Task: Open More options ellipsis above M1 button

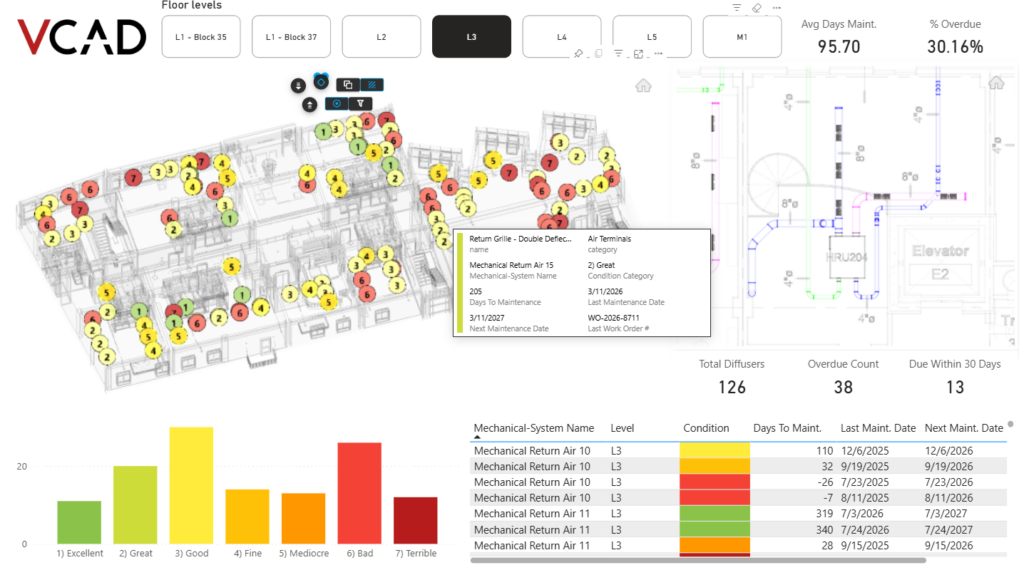Action: tap(776, 8)
